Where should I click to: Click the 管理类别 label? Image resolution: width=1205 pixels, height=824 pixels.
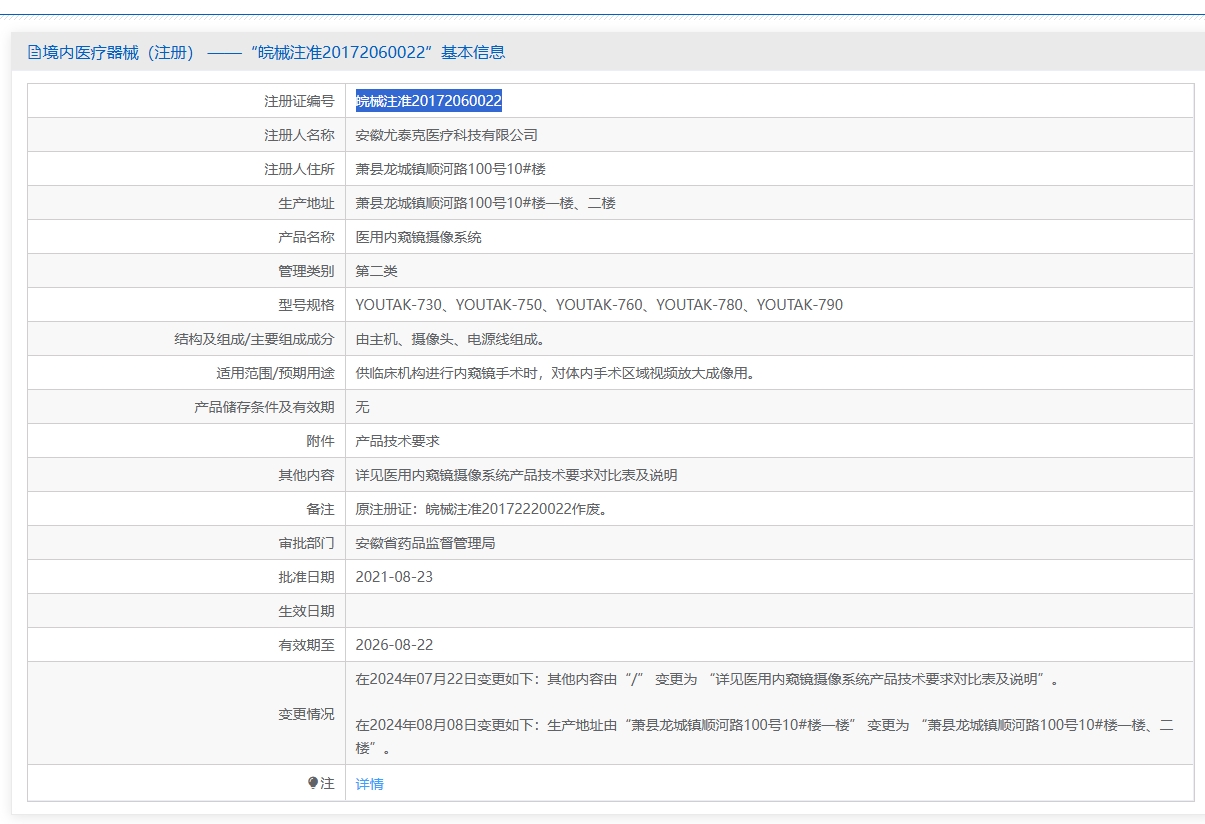click(306, 271)
